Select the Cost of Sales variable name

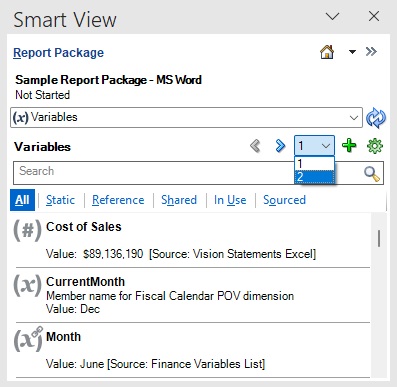click(x=84, y=227)
